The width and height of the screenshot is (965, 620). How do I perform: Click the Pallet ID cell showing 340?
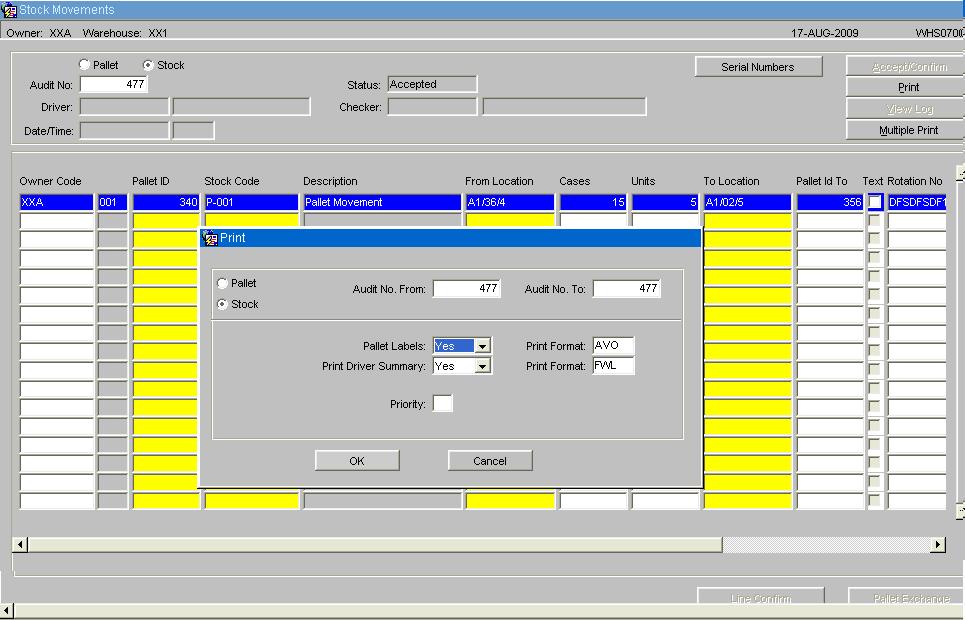tap(166, 203)
